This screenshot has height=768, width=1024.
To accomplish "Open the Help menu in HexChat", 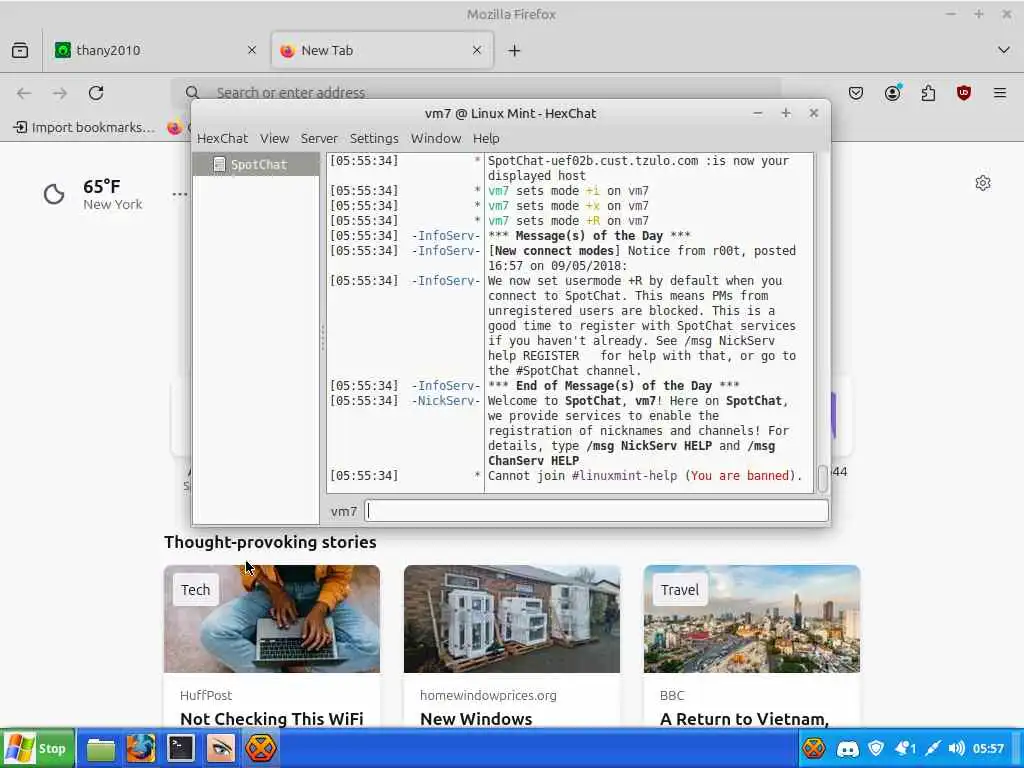I will coord(486,138).
